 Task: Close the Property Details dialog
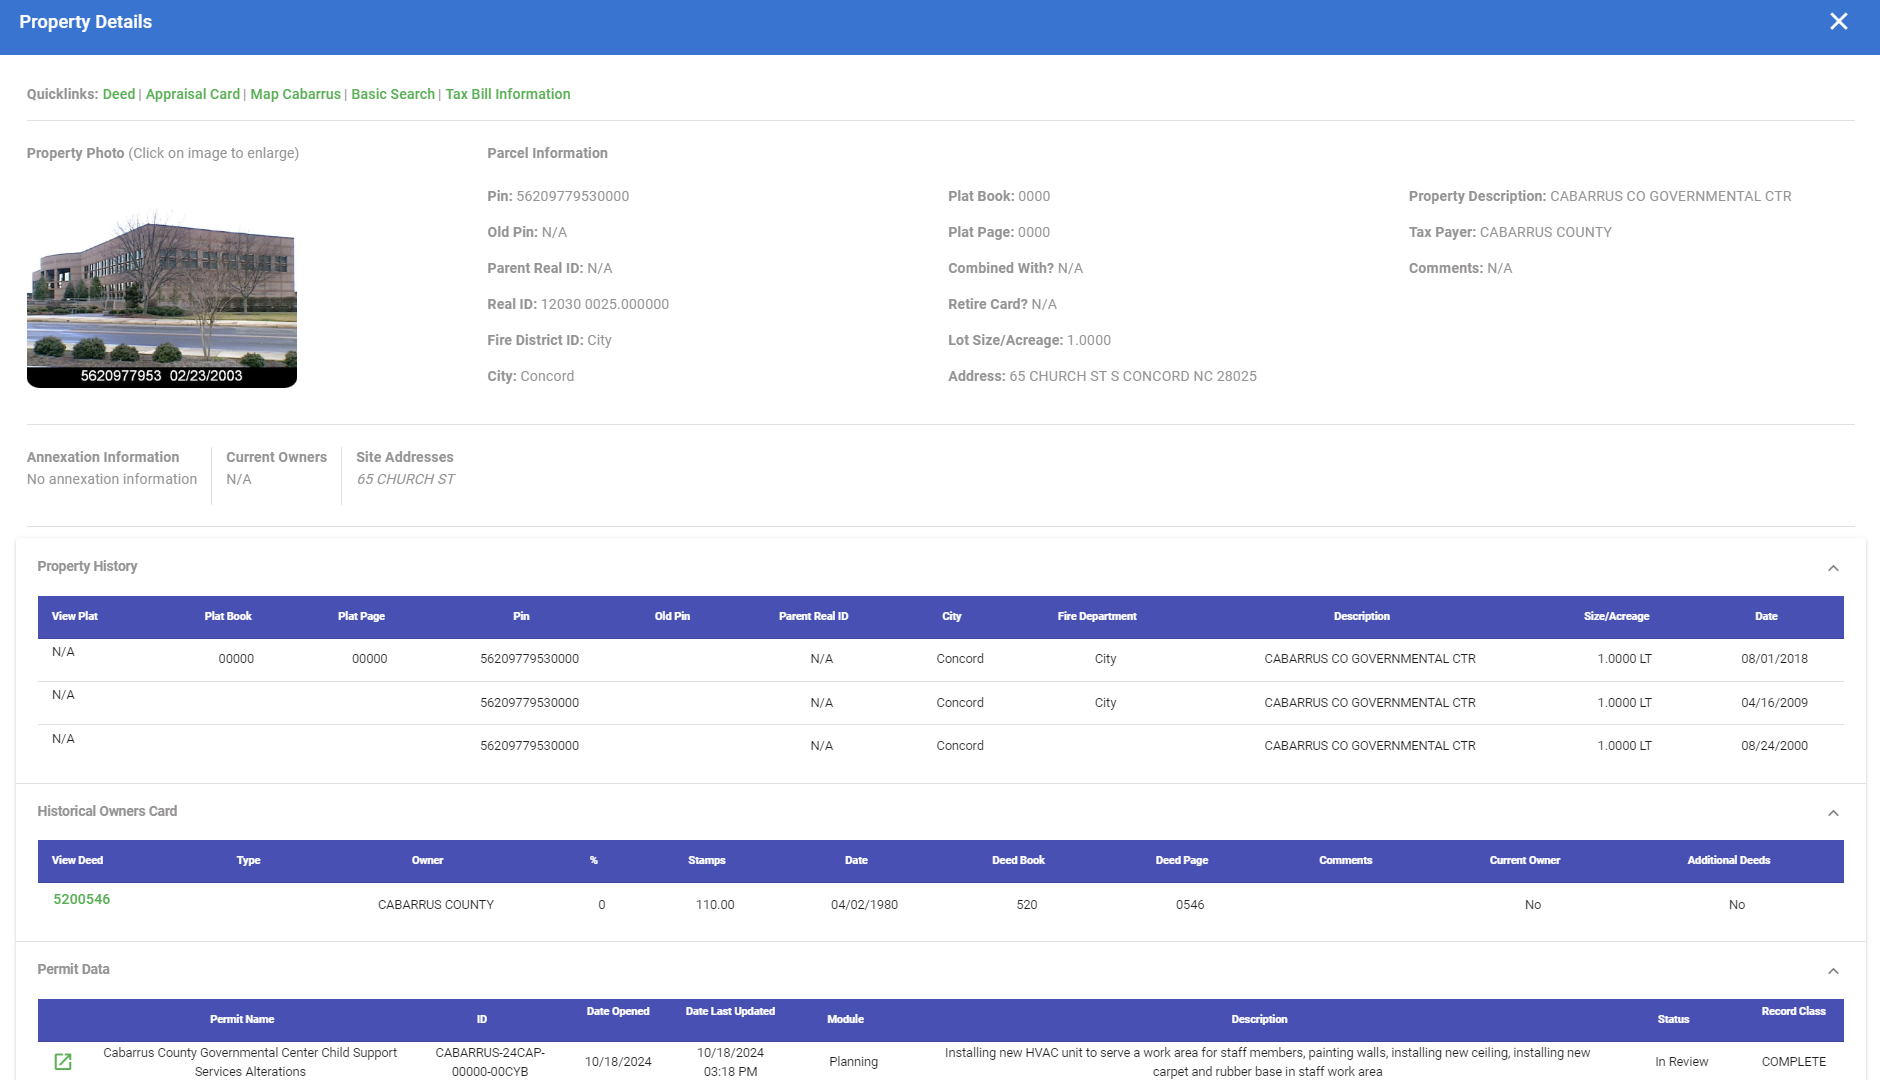tap(1838, 22)
